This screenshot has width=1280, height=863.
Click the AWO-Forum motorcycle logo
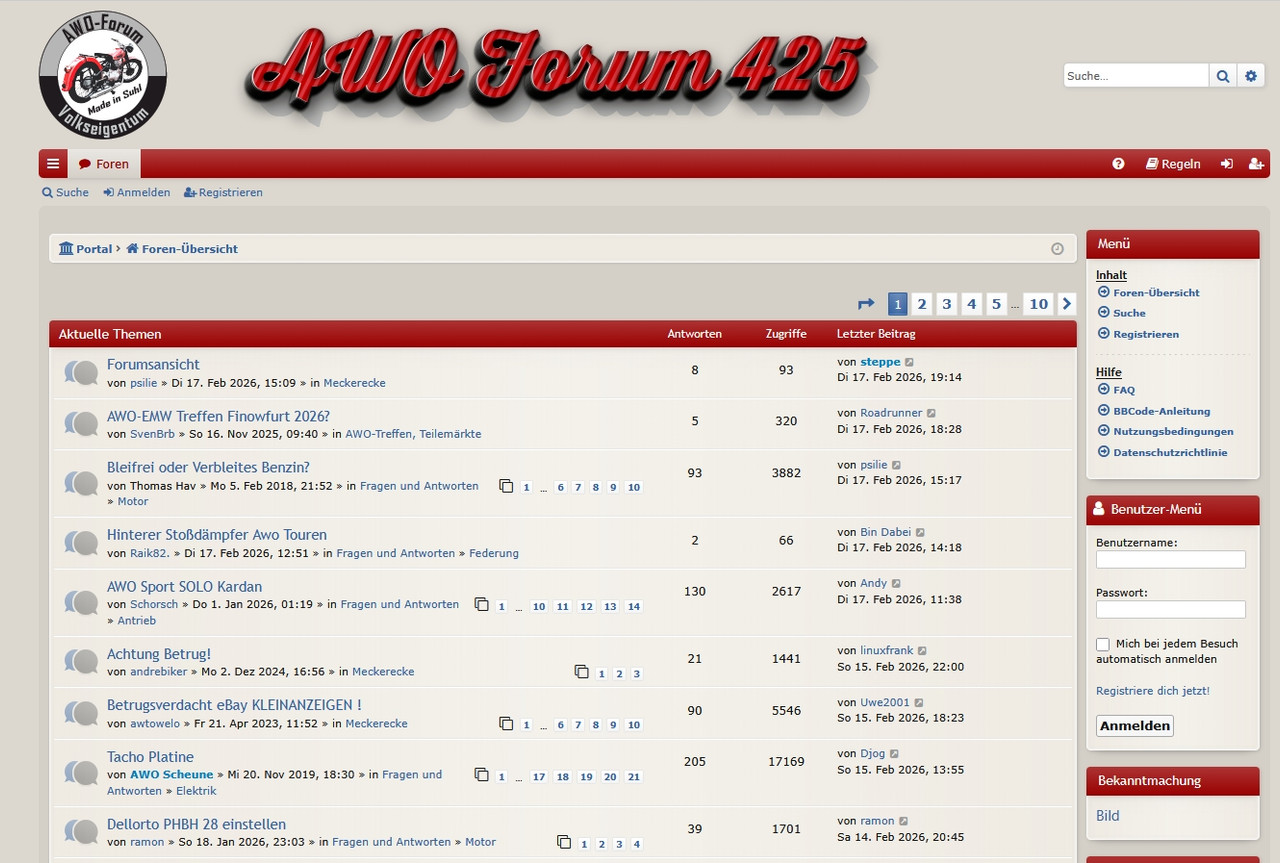click(x=103, y=75)
